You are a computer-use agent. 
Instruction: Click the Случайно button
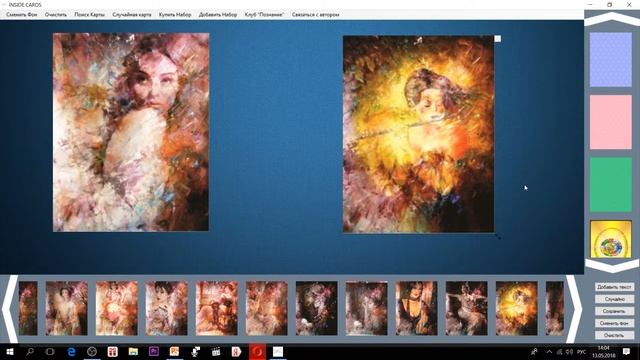614,299
